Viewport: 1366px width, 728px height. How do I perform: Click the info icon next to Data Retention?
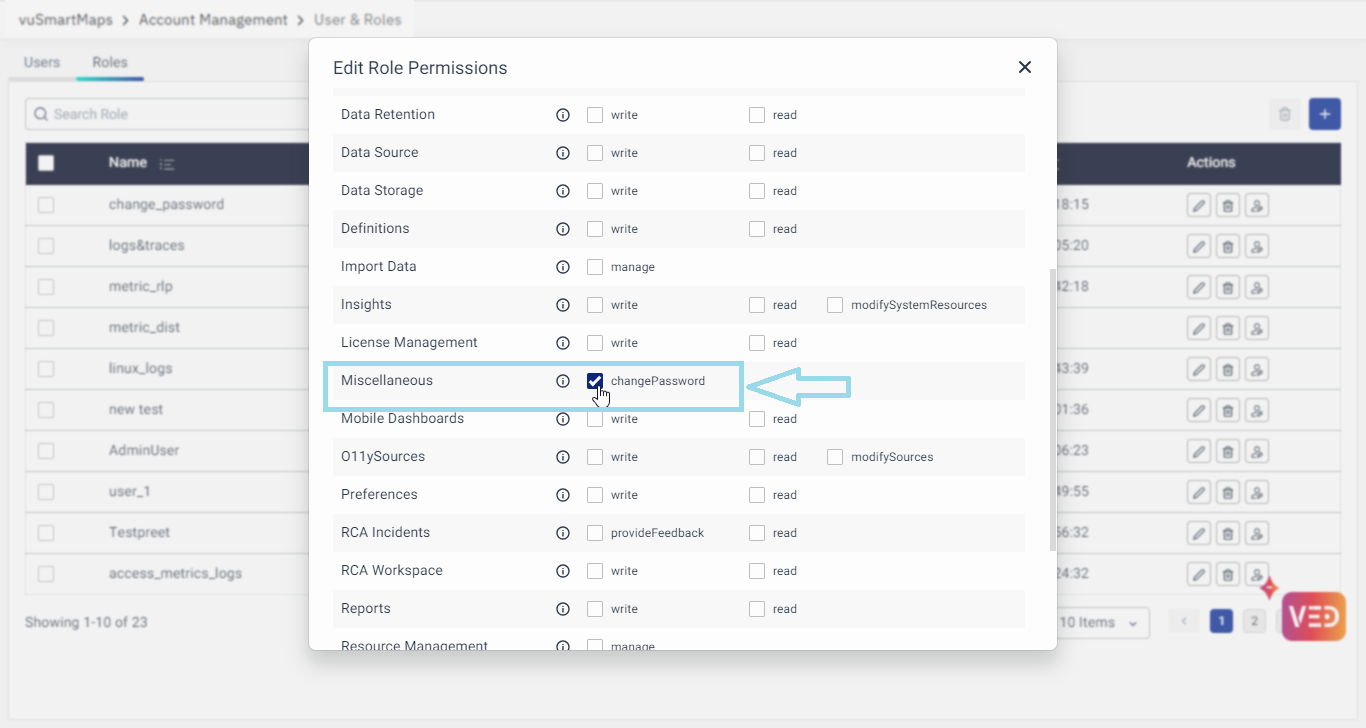562,115
